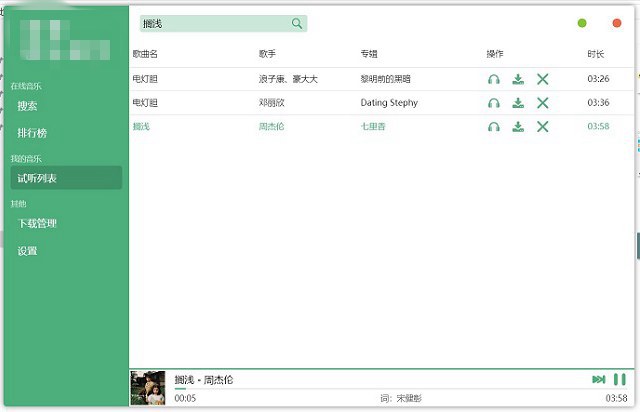Click the blurred logo in sidebar
Image resolution: width=640 pixels, height=412 pixels.
[65, 40]
